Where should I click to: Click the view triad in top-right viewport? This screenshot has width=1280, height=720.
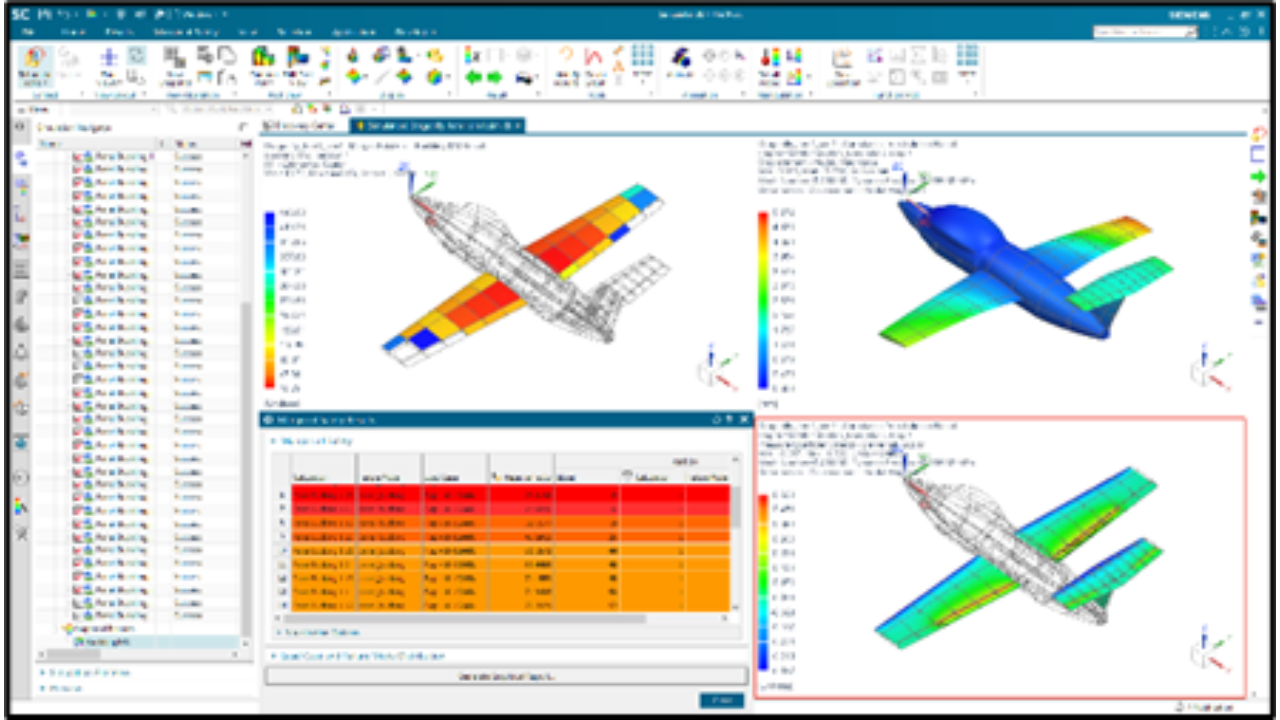(x=1210, y=369)
